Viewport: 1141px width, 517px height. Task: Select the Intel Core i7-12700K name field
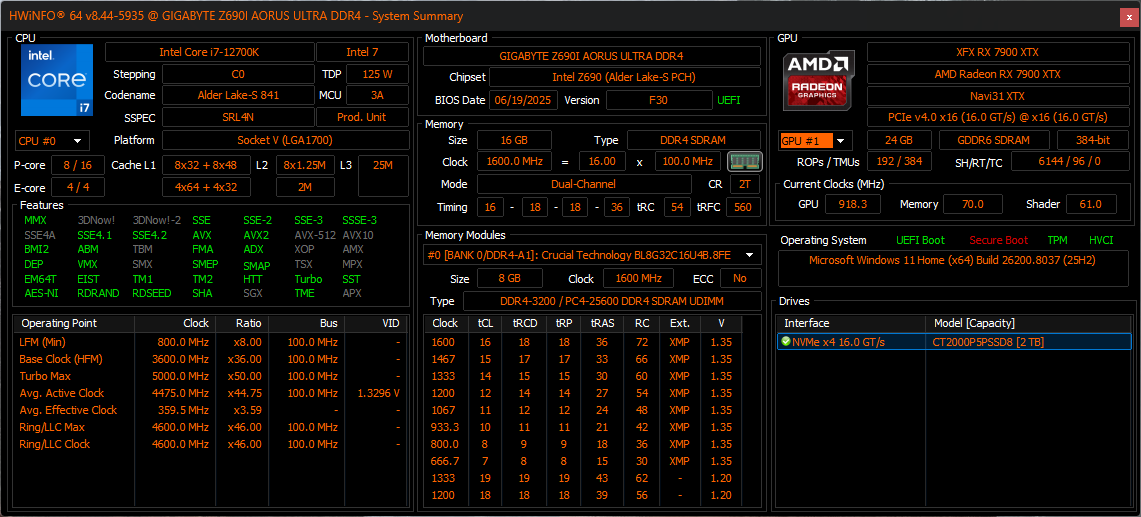point(209,52)
